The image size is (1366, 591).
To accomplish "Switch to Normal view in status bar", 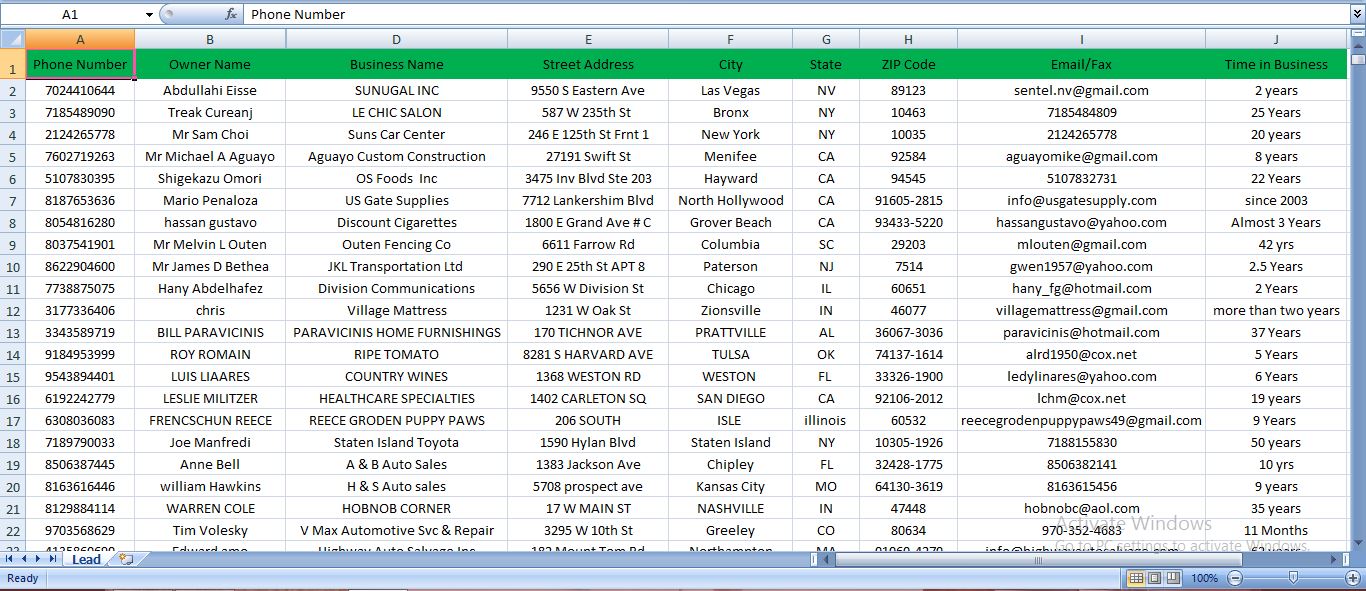I will point(1136,578).
